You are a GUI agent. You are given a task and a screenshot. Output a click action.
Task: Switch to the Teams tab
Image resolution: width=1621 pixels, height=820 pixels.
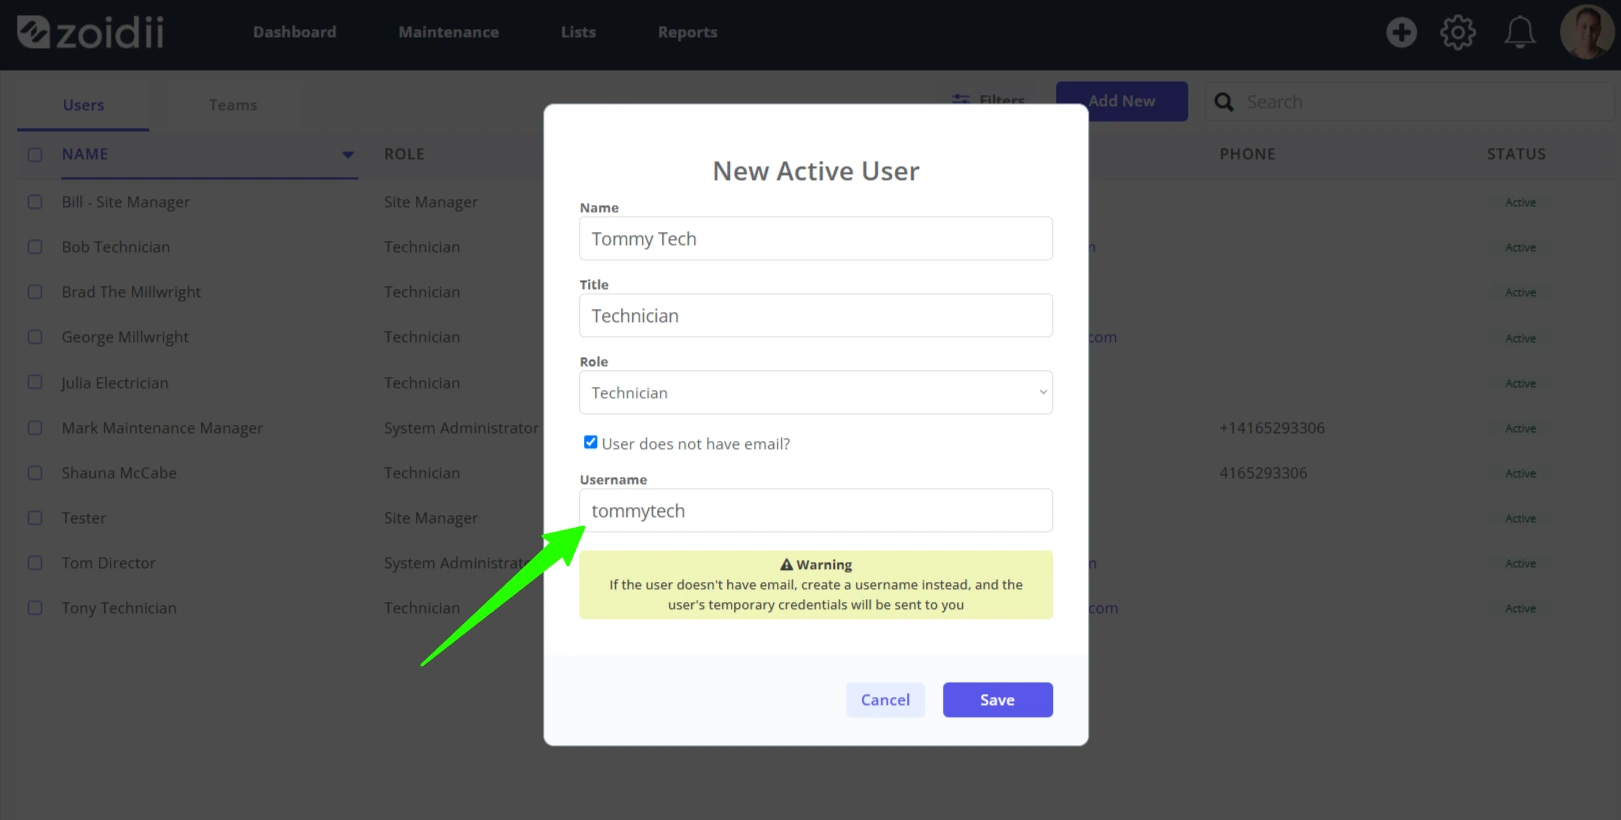click(x=233, y=105)
